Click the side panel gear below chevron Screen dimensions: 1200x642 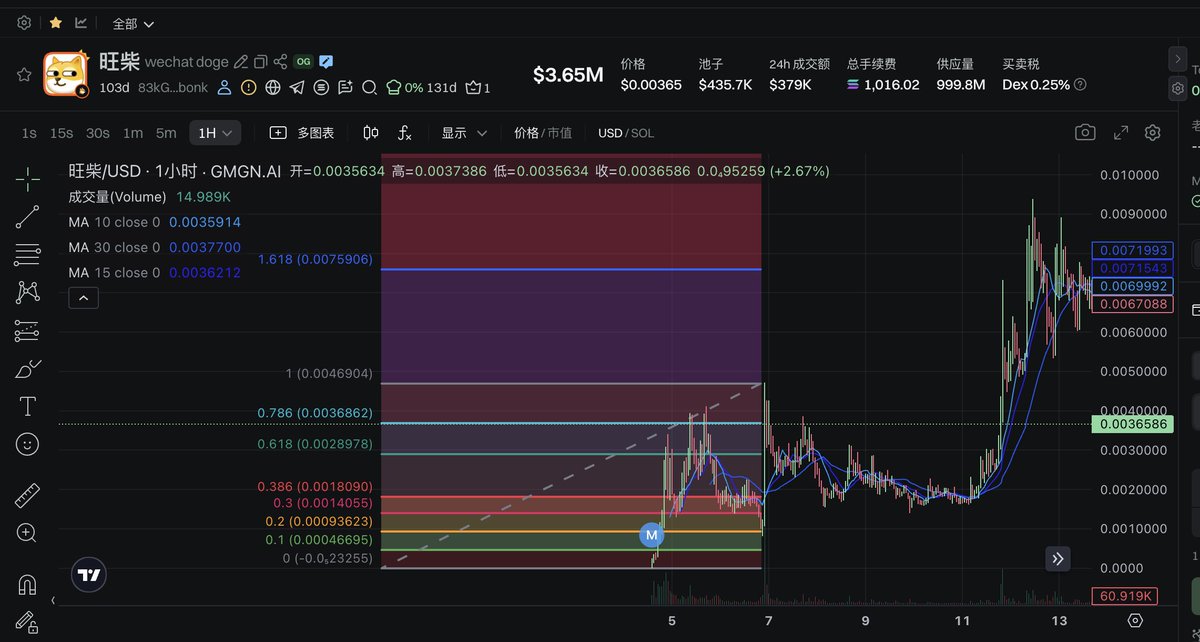pyautogui.click(x=1178, y=89)
